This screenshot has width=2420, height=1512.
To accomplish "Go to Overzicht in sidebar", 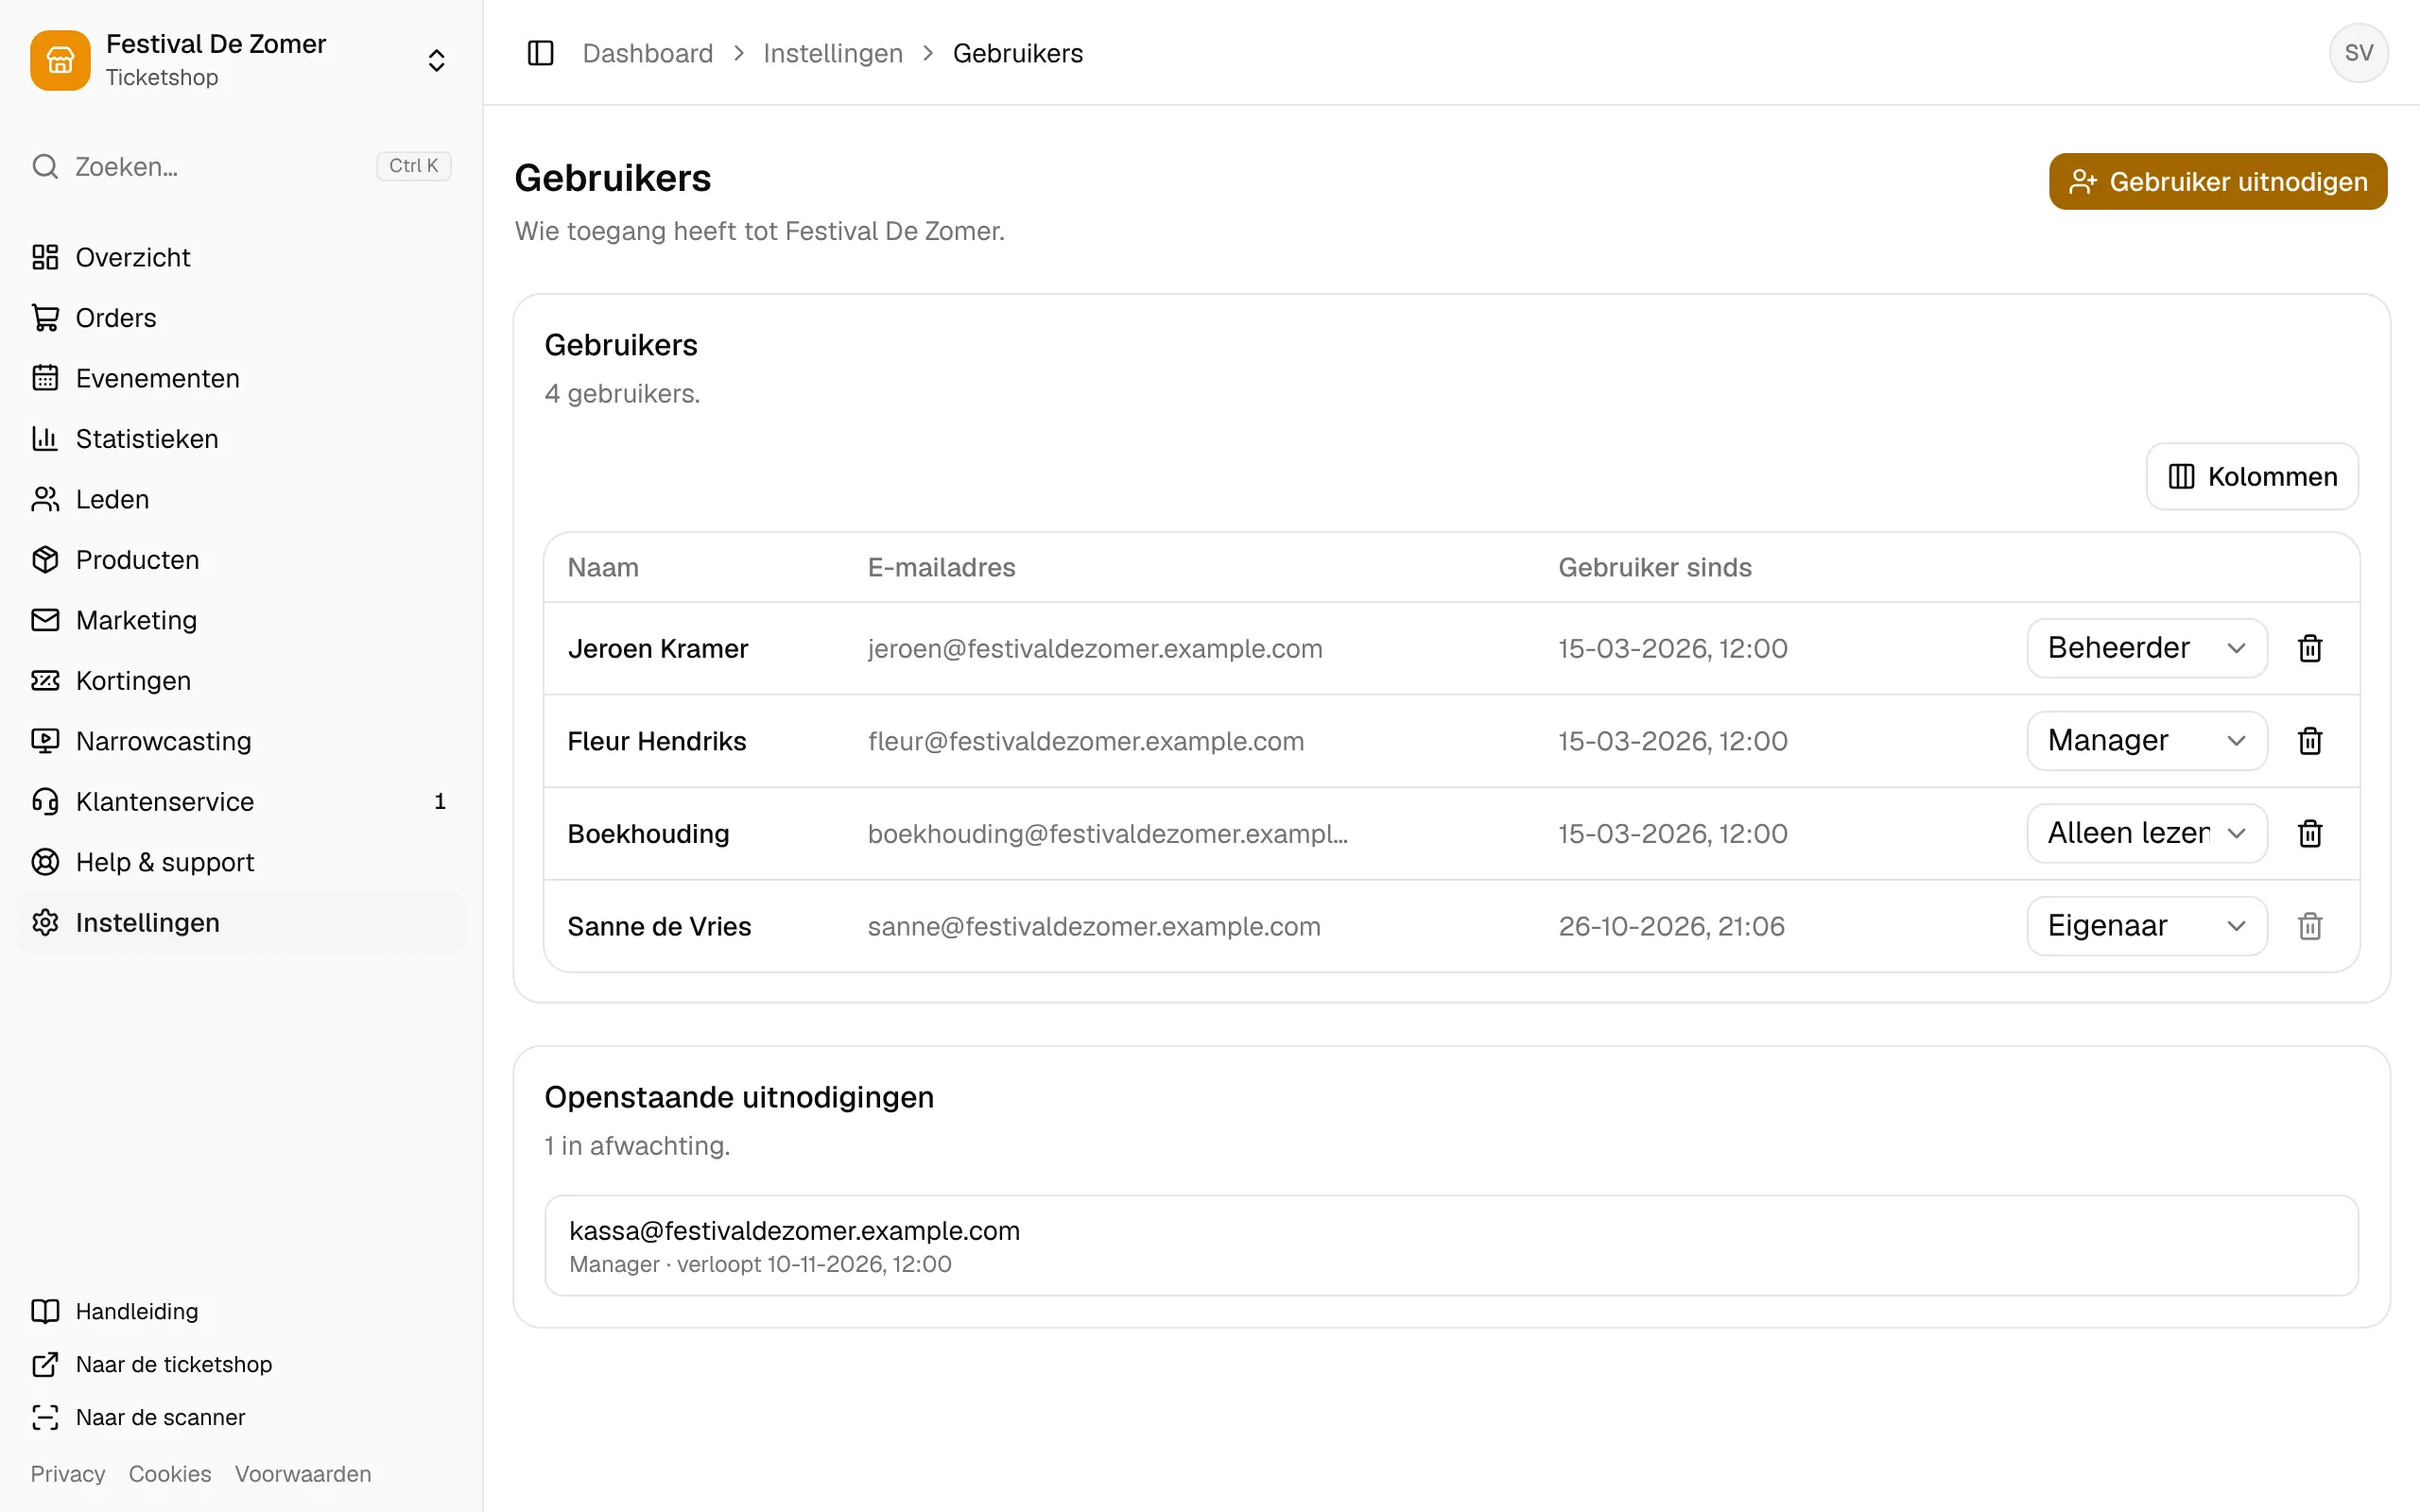I will pos(241,257).
